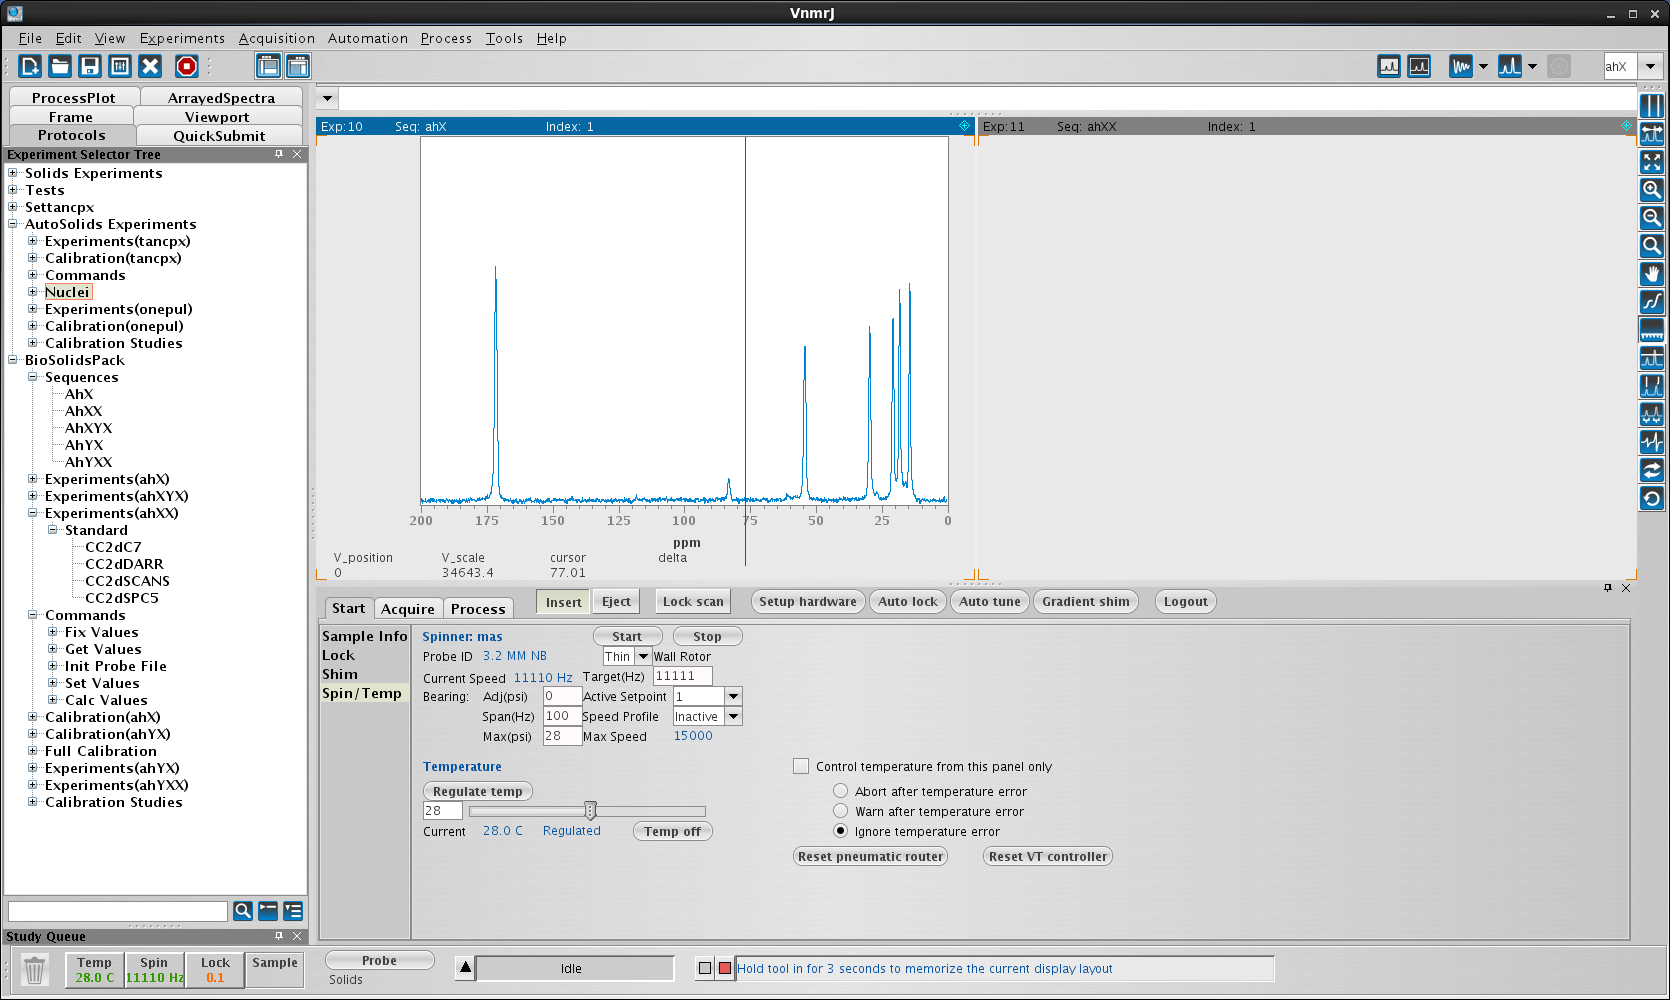The height and width of the screenshot is (1000, 1670).
Task: Click the trash can in Study Queue
Action: pyautogui.click(x=34, y=970)
